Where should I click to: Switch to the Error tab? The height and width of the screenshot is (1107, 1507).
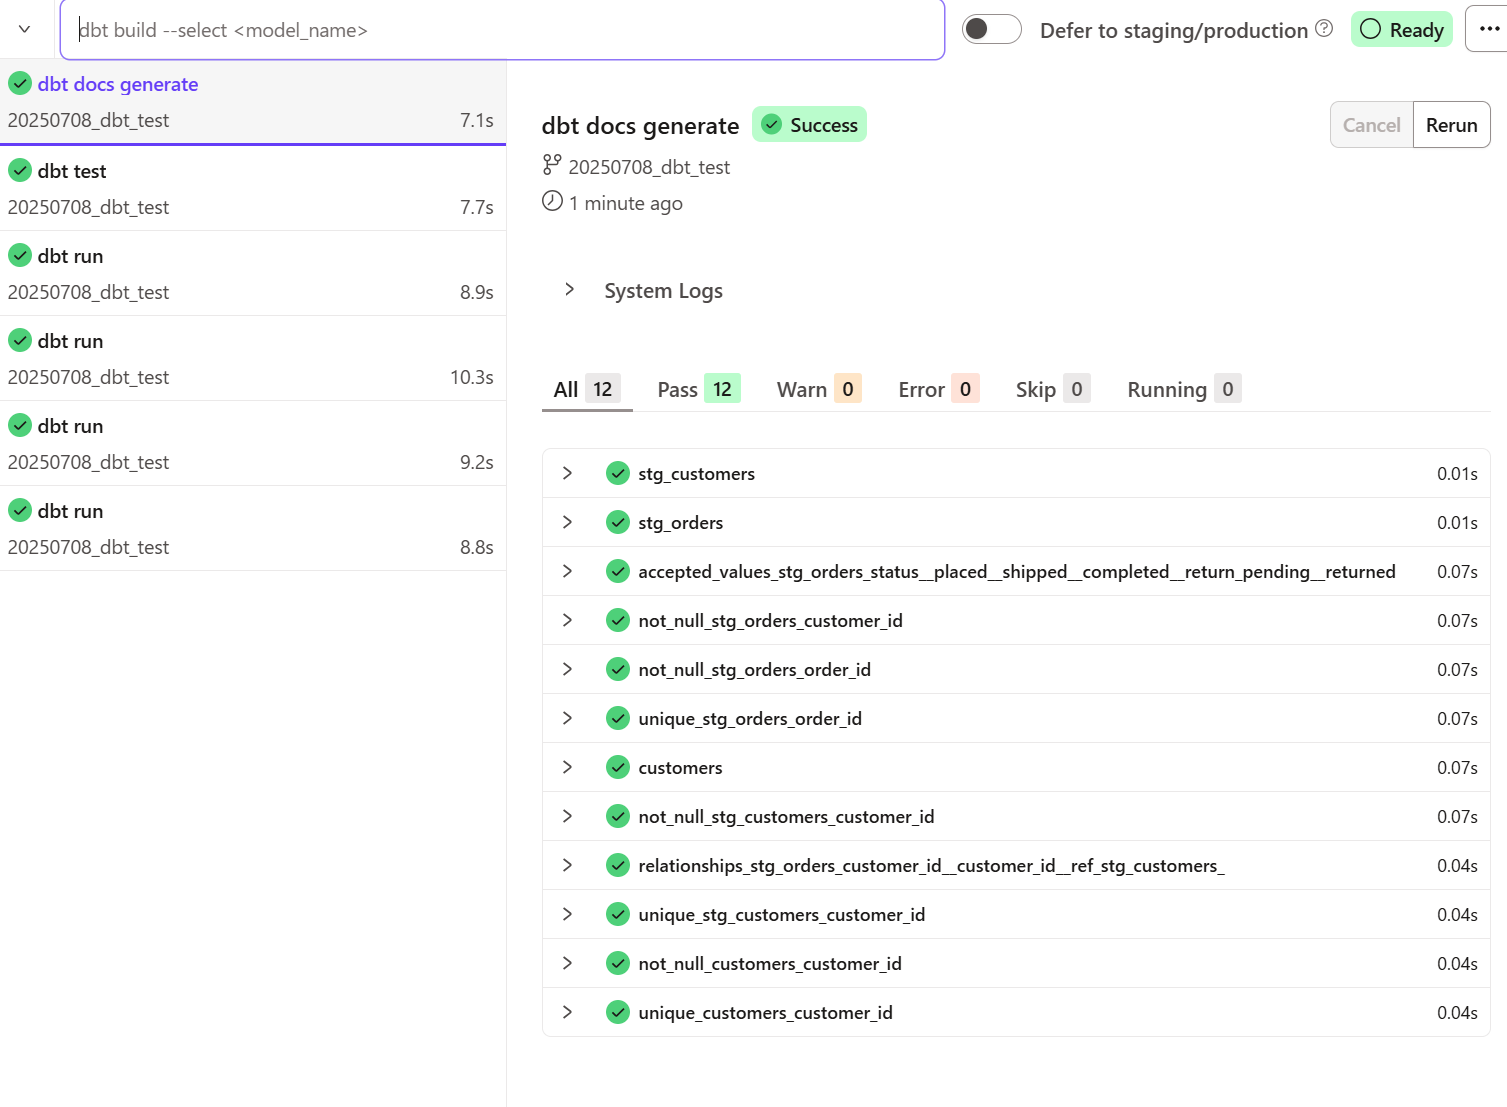click(938, 389)
